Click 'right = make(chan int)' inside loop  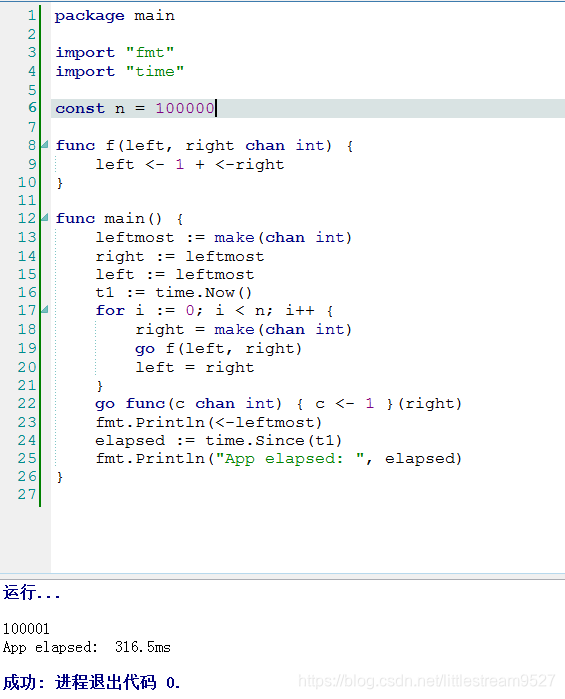(x=244, y=330)
